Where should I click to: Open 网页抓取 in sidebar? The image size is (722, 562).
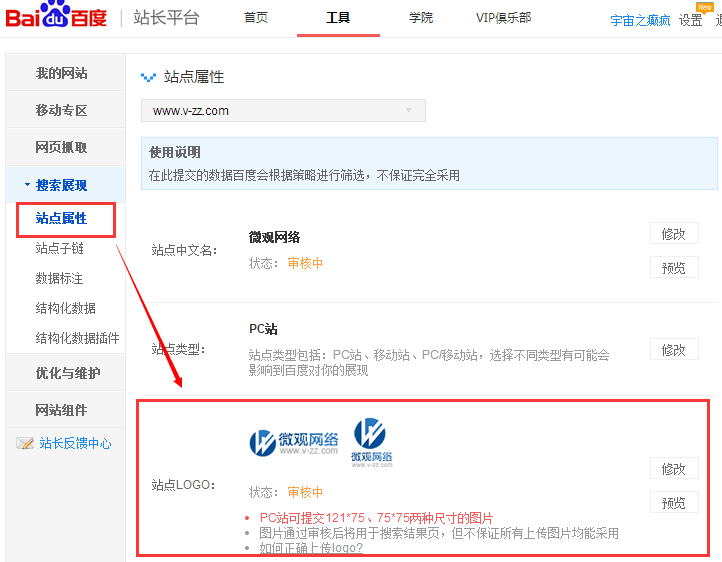pos(65,147)
